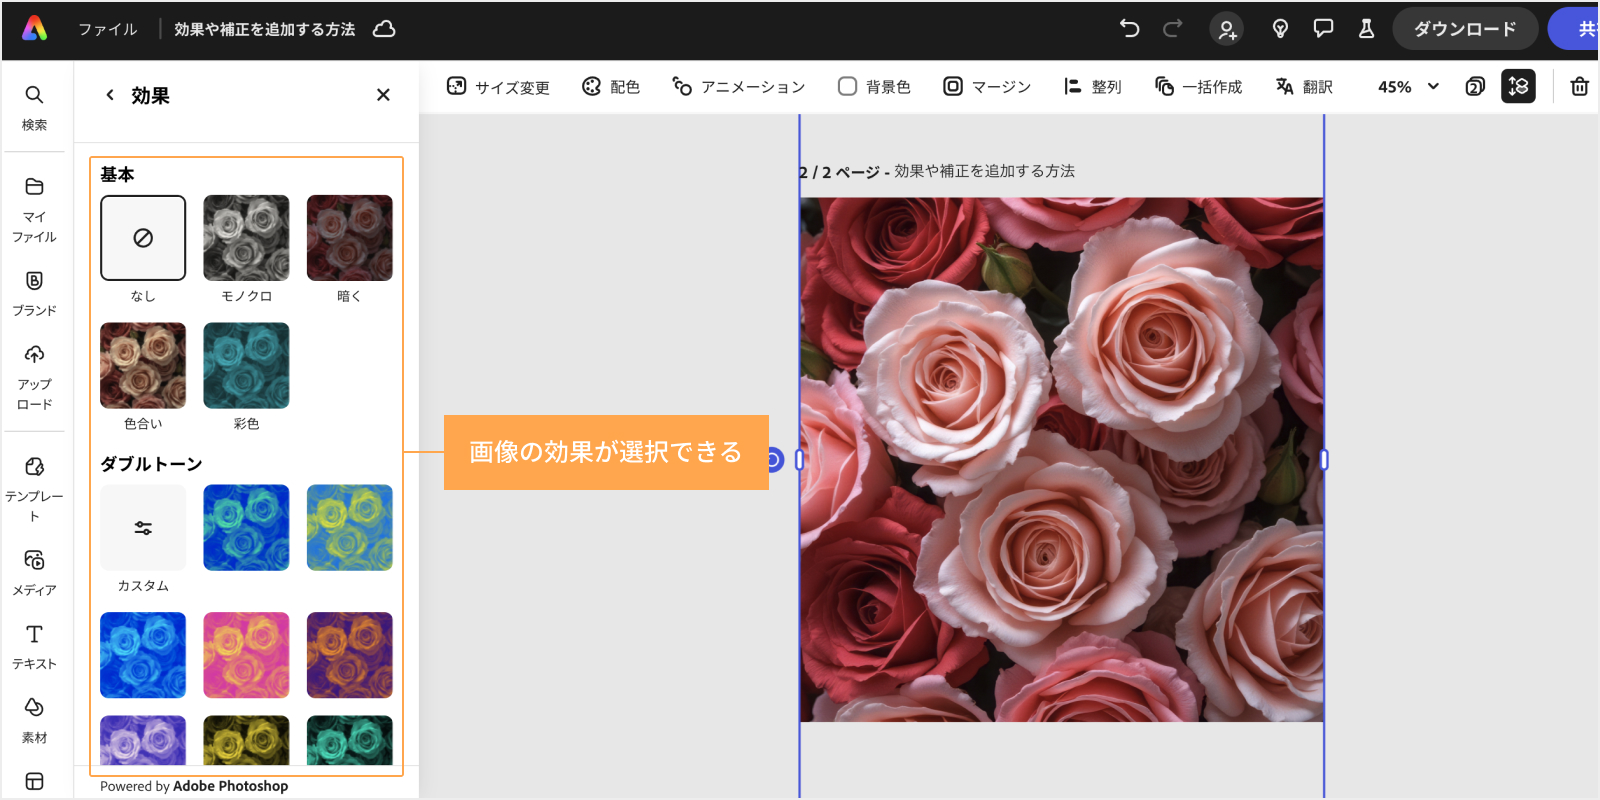Apply the lavender purple duotone swatch
The height and width of the screenshot is (800, 1600).
click(x=143, y=740)
